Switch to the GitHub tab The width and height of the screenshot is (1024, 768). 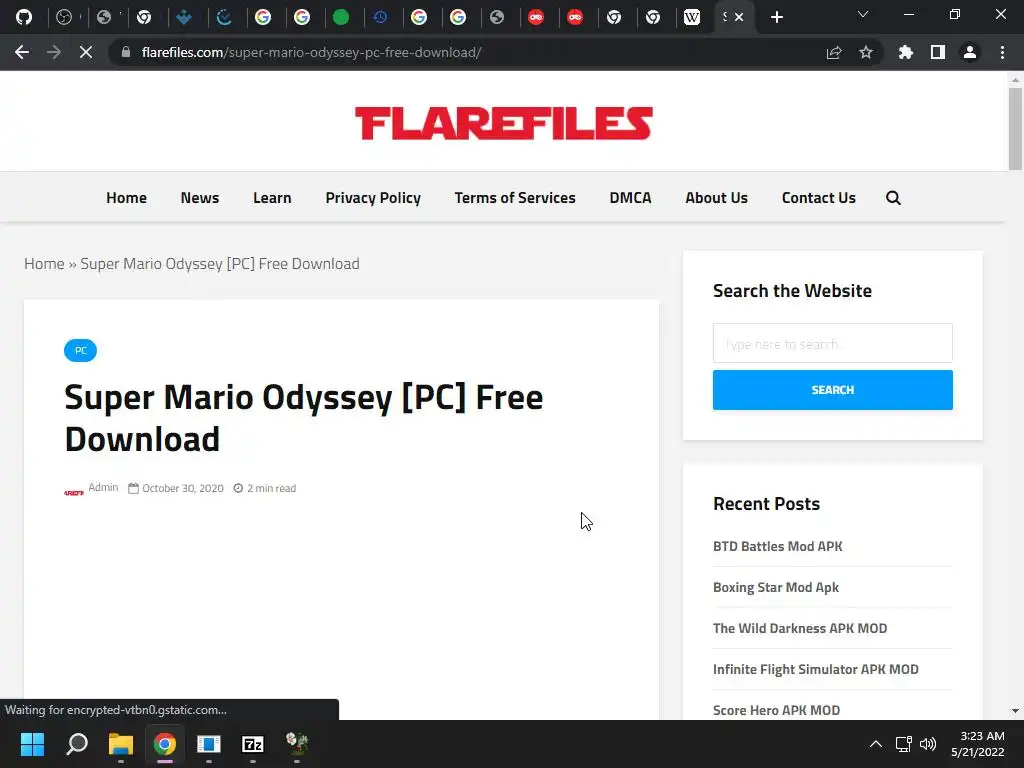[x=24, y=17]
